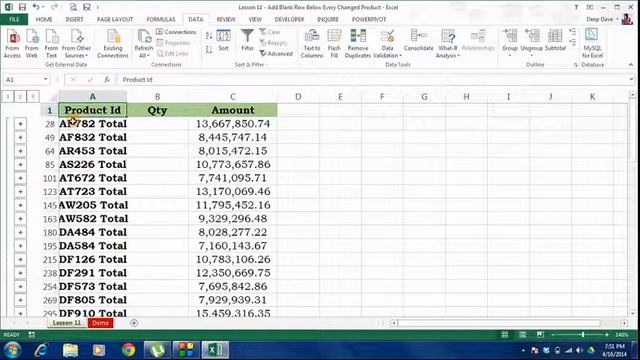Switch to VIEW ribbon tab
Screen dimensions: 640x360
click(x=255, y=19)
